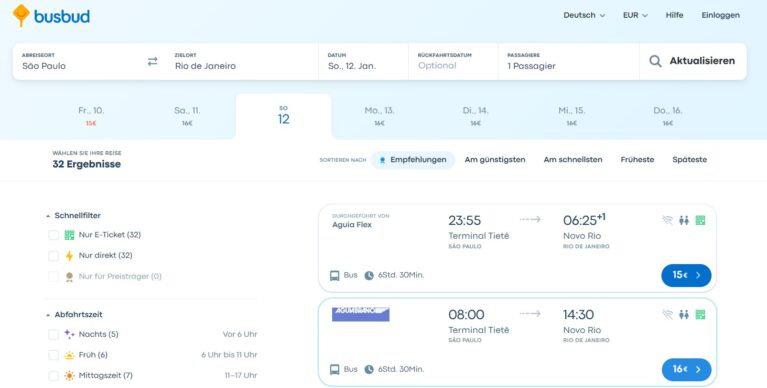Viewport: 767px width, 388px height.
Task: Click restroom icon on Aguia Flex trip
Action: 684,220
